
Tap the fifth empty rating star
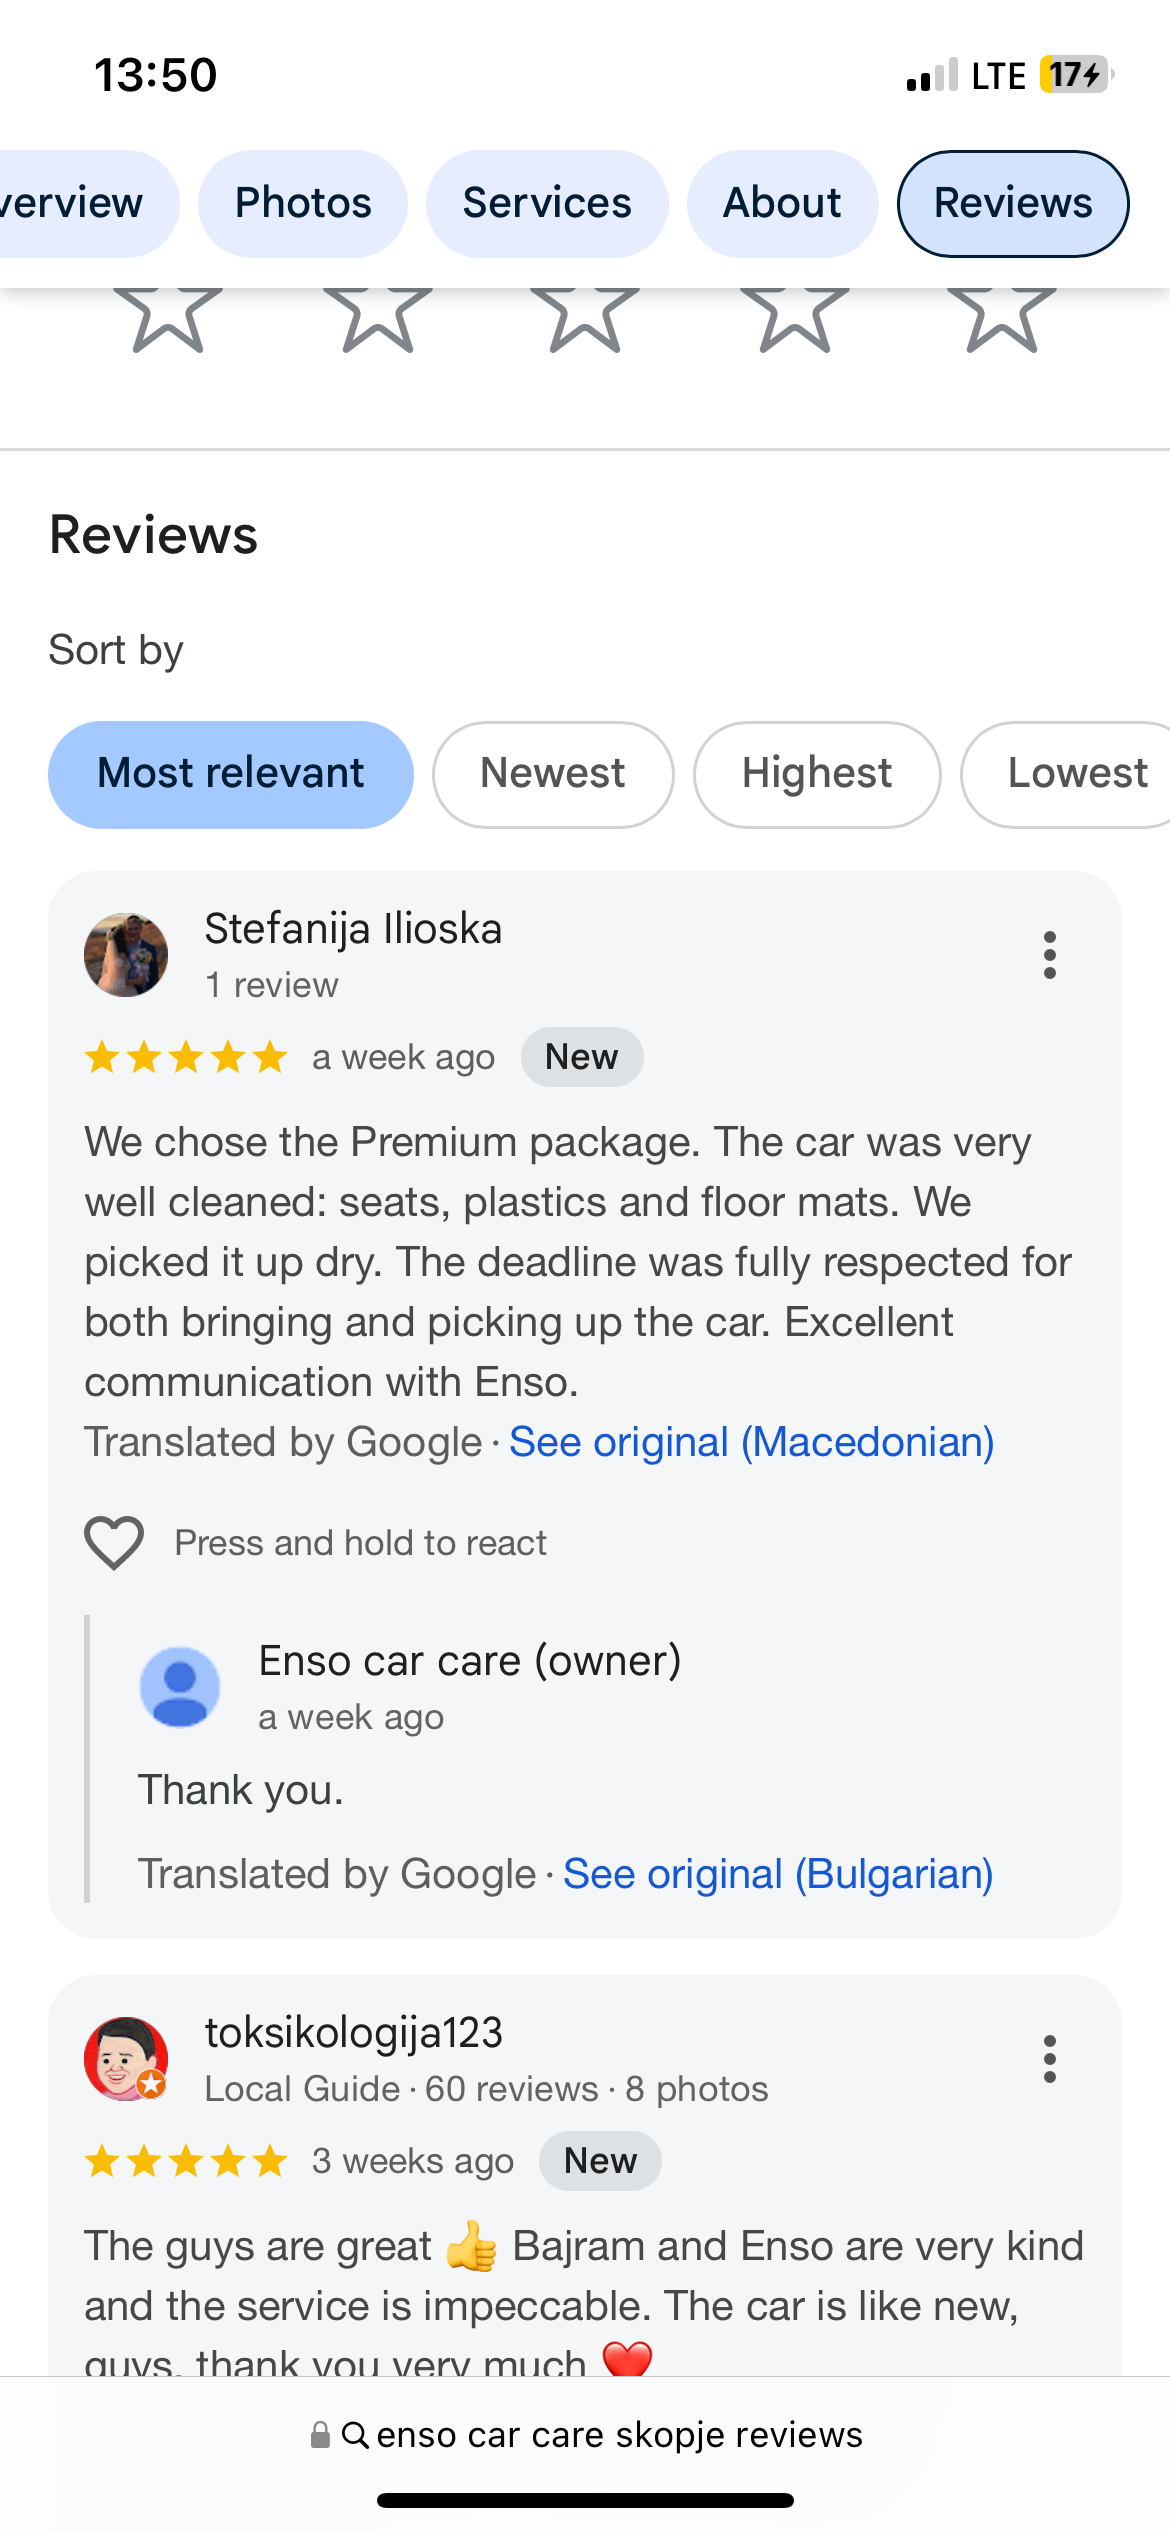click(x=1002, y=316)
